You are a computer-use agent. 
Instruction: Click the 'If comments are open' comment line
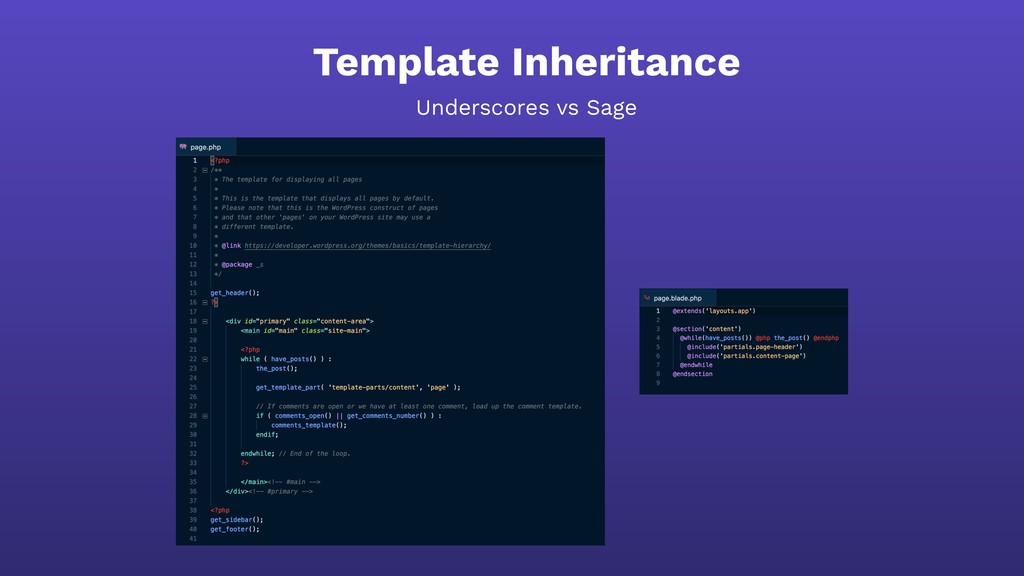(x=419, y=406)
